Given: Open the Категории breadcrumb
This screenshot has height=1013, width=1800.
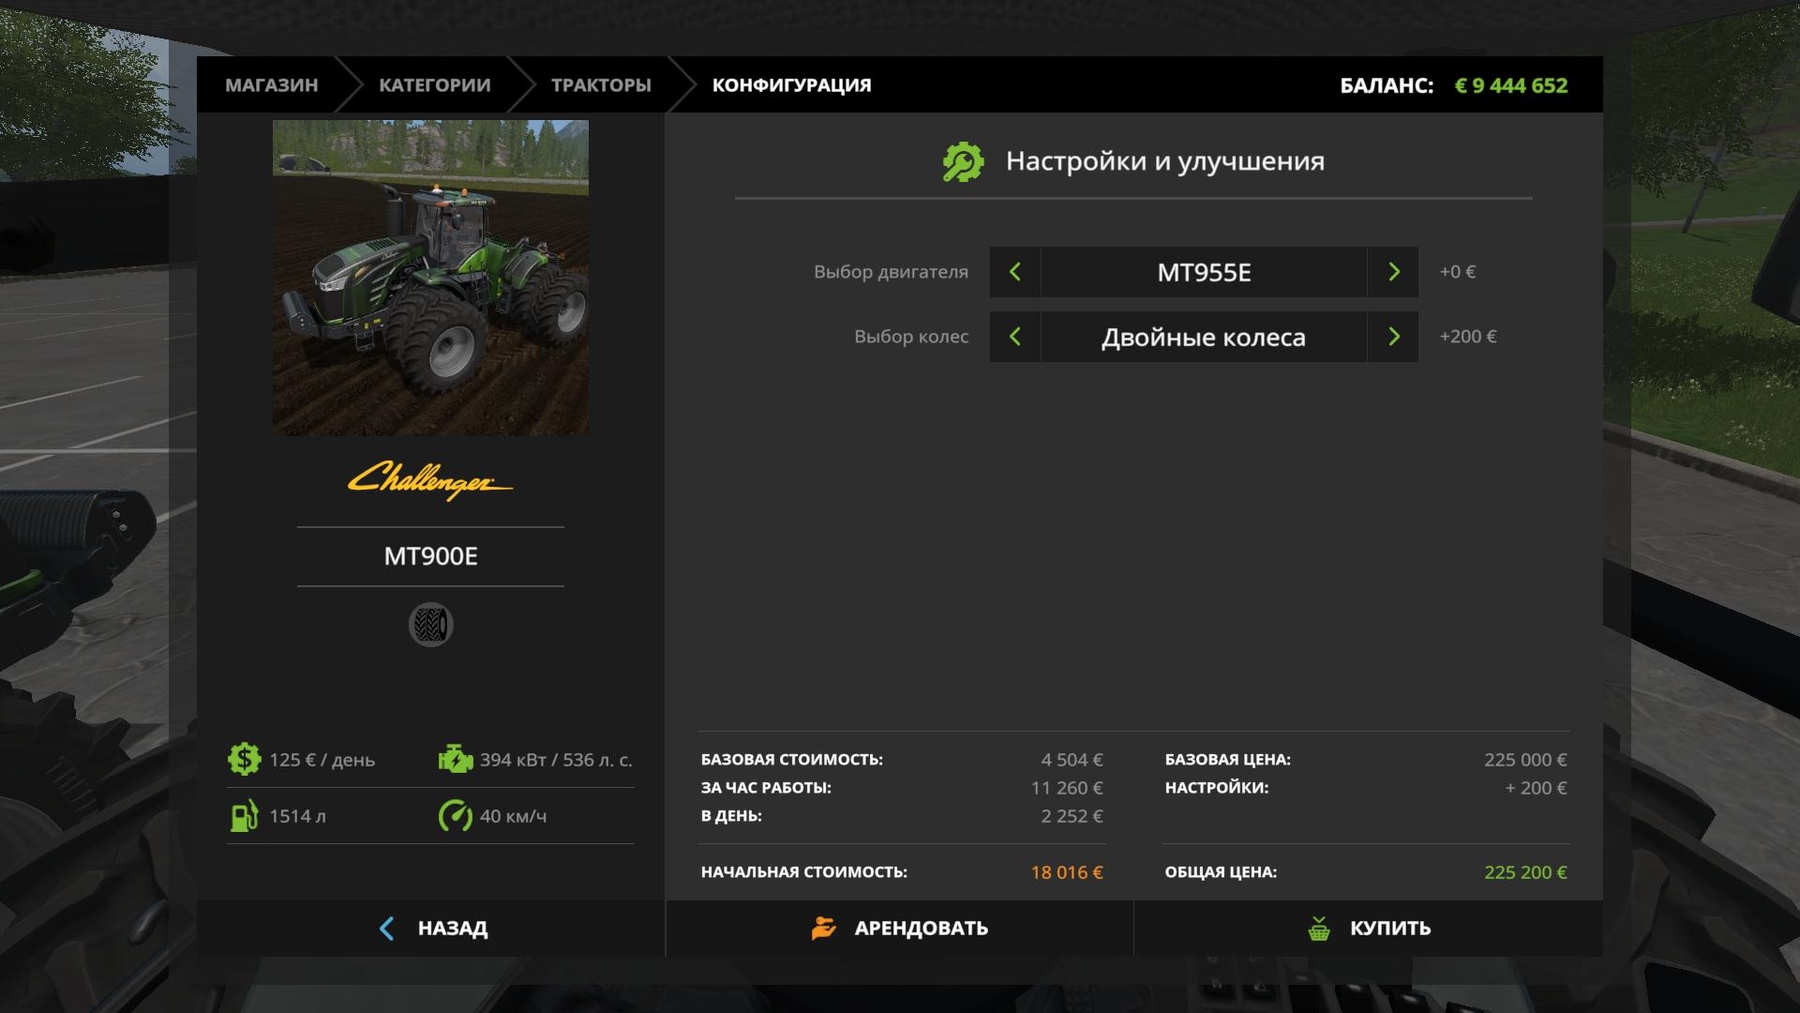Looking at the screenshot, I should point(434,85).
